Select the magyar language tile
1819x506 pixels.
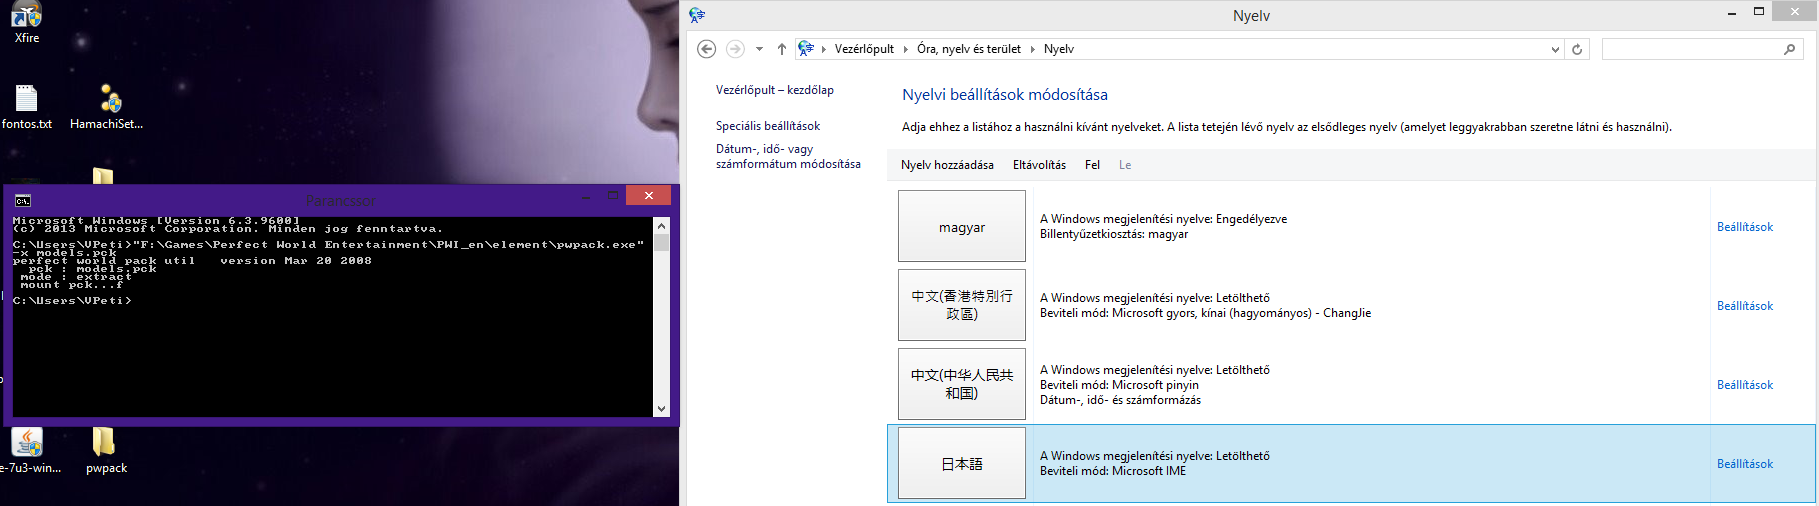pyautogui.click(x=961, y=227)
